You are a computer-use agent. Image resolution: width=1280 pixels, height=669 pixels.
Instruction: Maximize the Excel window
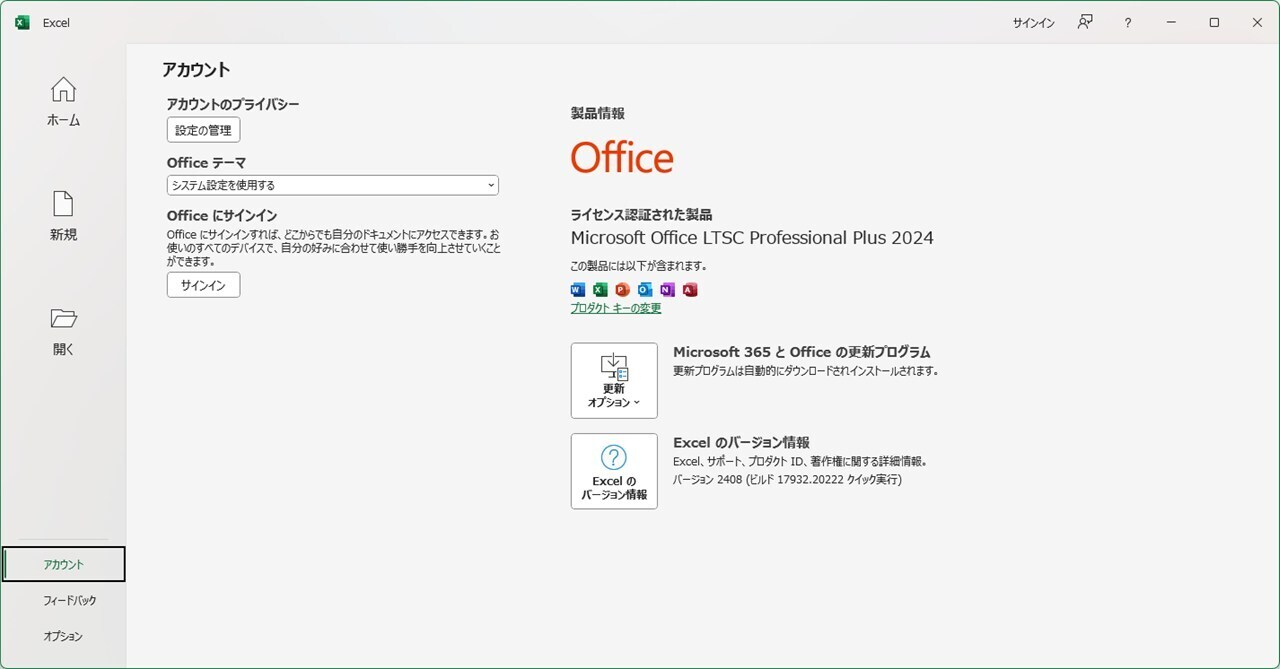1214,22
